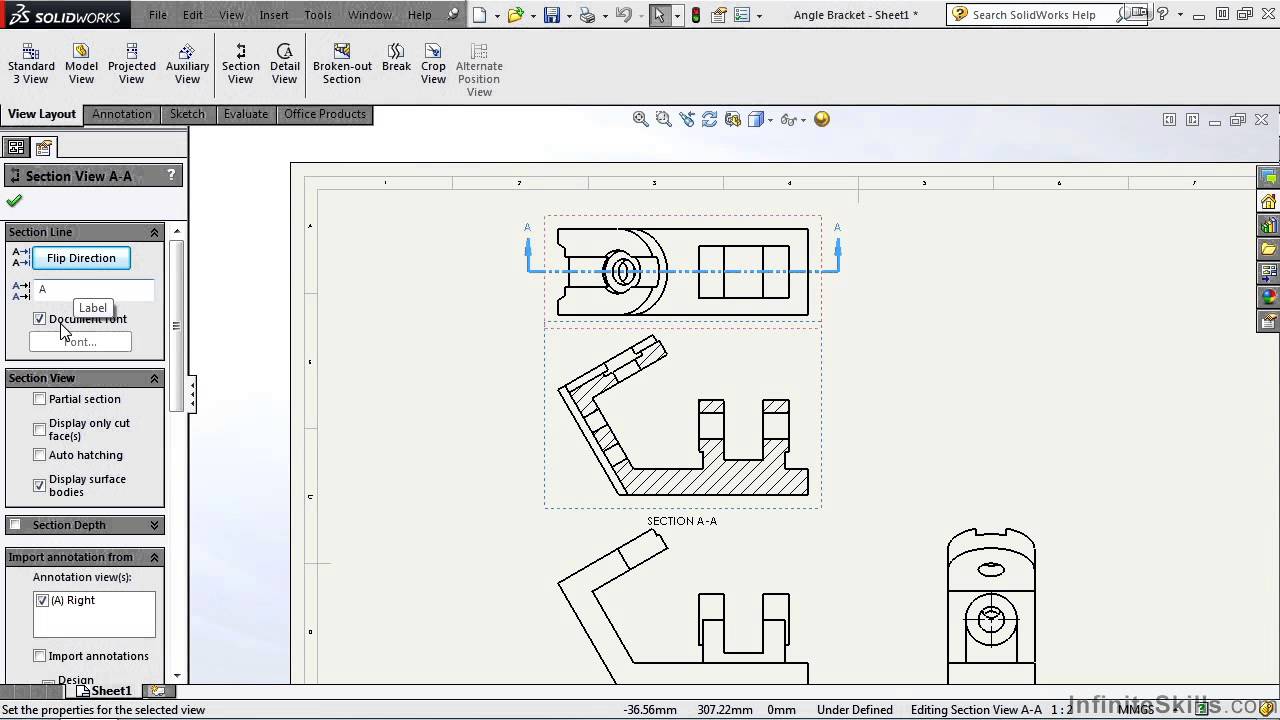Collapse the Section Line group
Viewport: 1280px width, 720px height.
click(x=154, y=232)
